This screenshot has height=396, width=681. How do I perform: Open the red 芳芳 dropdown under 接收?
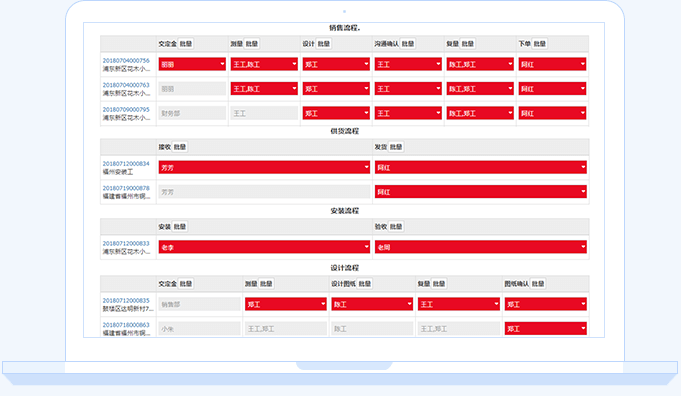[x=264, y=168]
